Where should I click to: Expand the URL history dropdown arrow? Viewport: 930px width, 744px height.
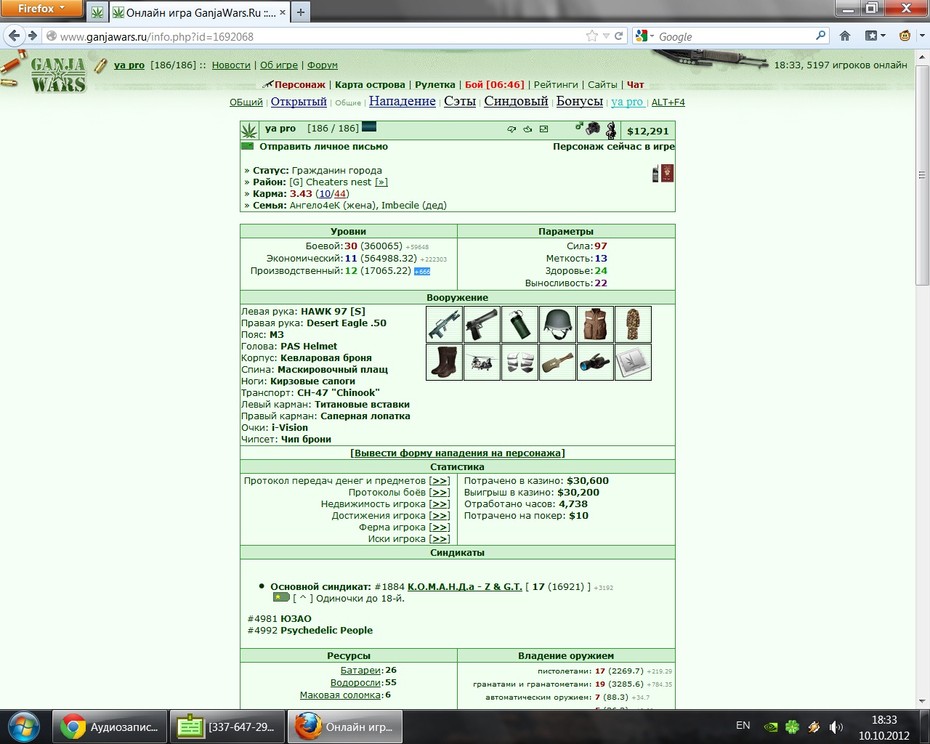[x=606, y=36]
